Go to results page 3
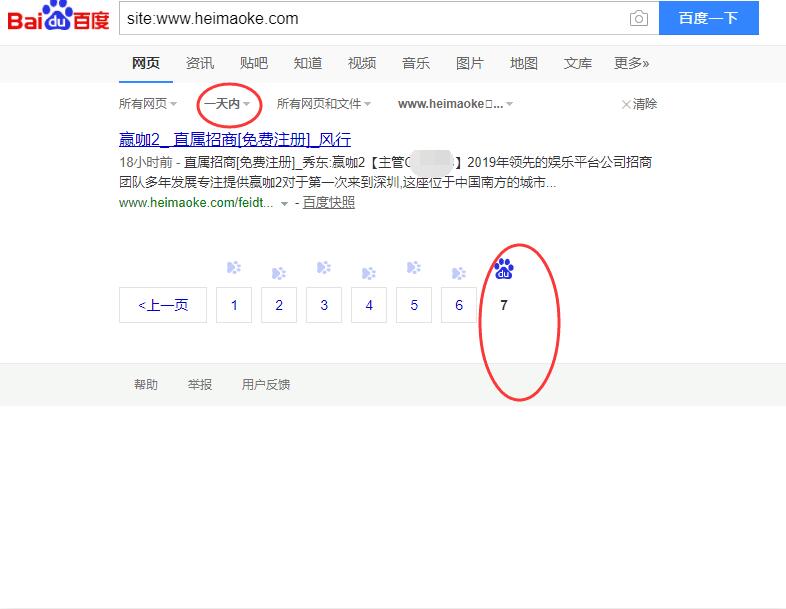 (324, 305)
